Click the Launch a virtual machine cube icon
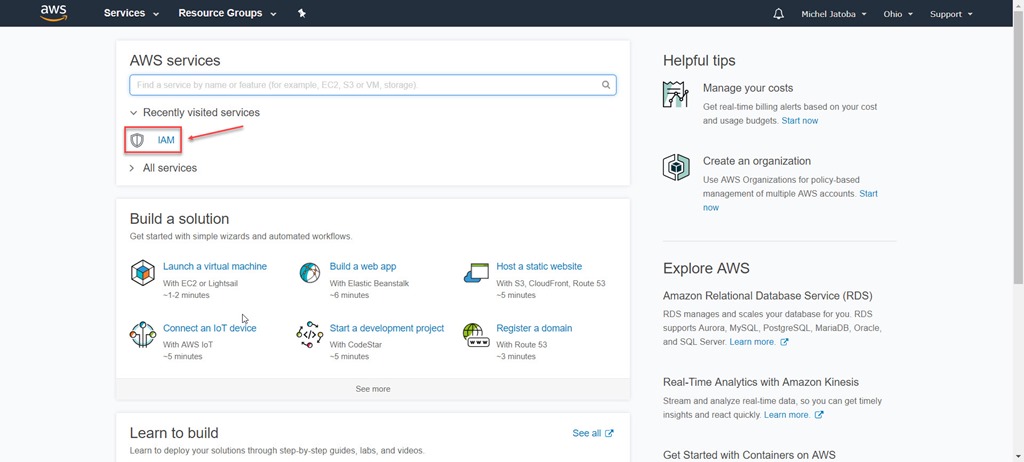This screenshot has width=1024, height=462. click(142, 272)
